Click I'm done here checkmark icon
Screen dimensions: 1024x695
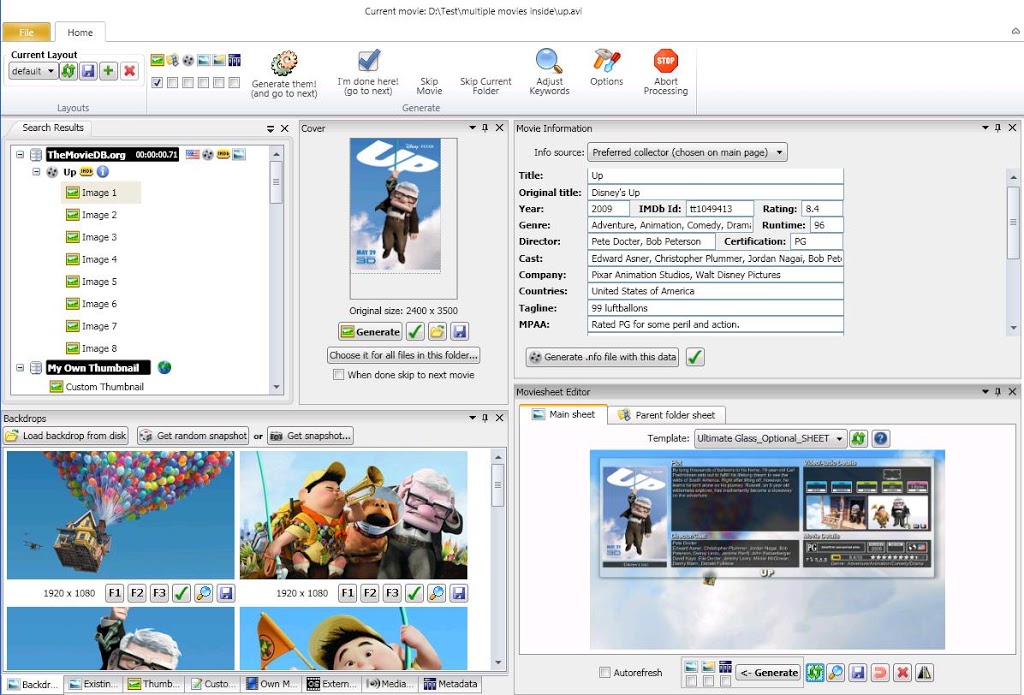(x=368, y=61)
